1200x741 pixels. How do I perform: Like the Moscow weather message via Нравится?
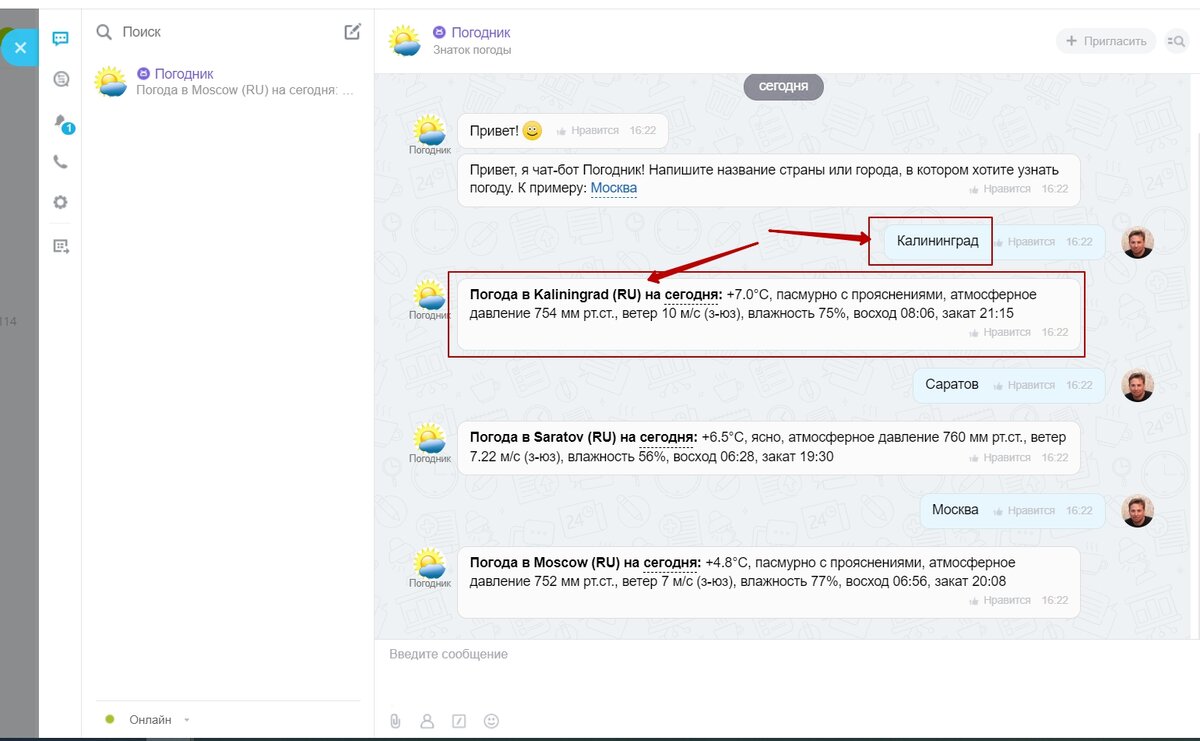[x=1000, y=600]
